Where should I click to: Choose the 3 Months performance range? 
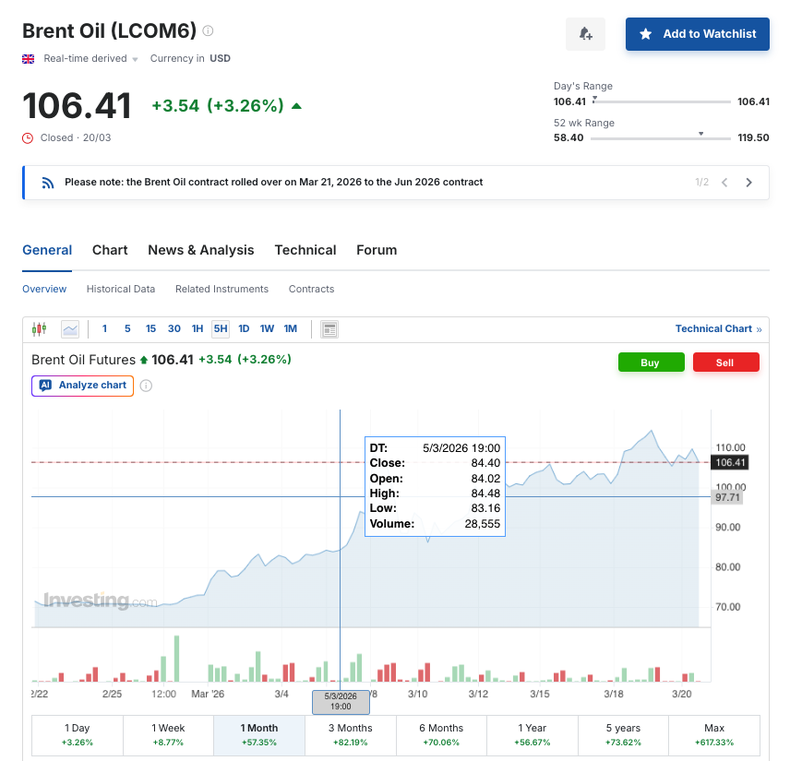[350, 735]
